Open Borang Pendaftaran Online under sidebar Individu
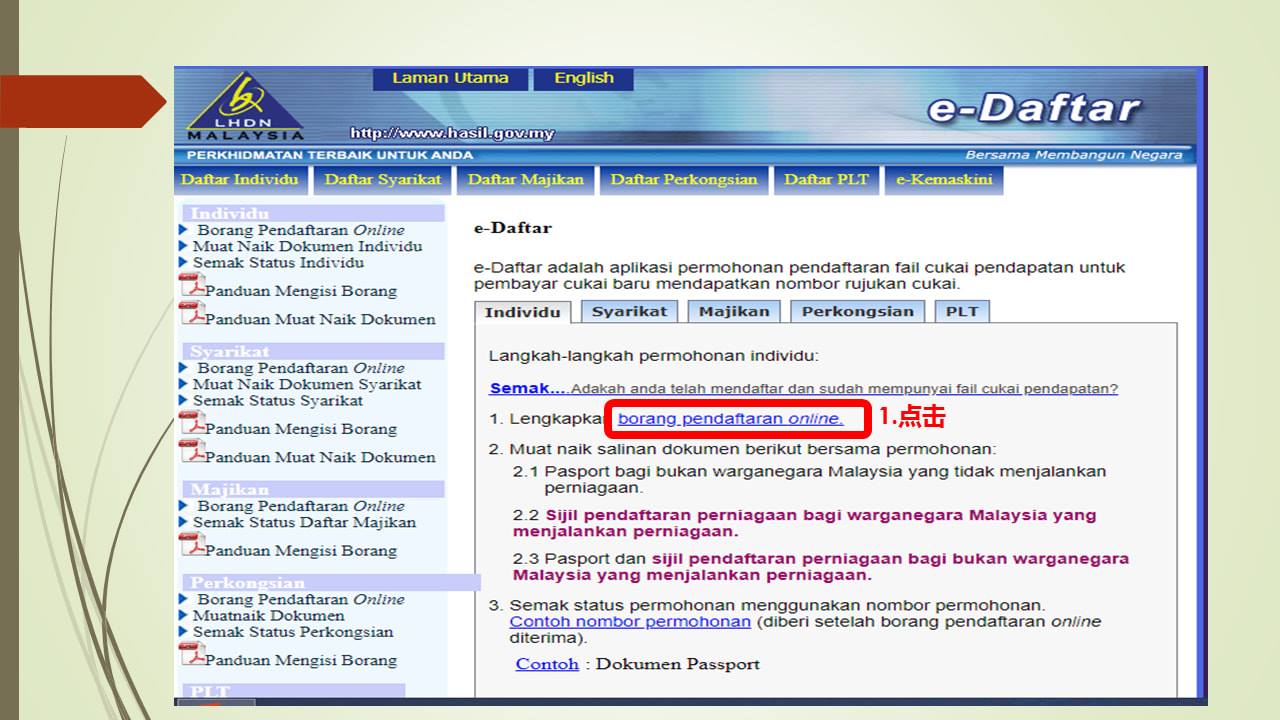Image resolution: width=1280 pixels, height=720 pixels. (300, 230)
